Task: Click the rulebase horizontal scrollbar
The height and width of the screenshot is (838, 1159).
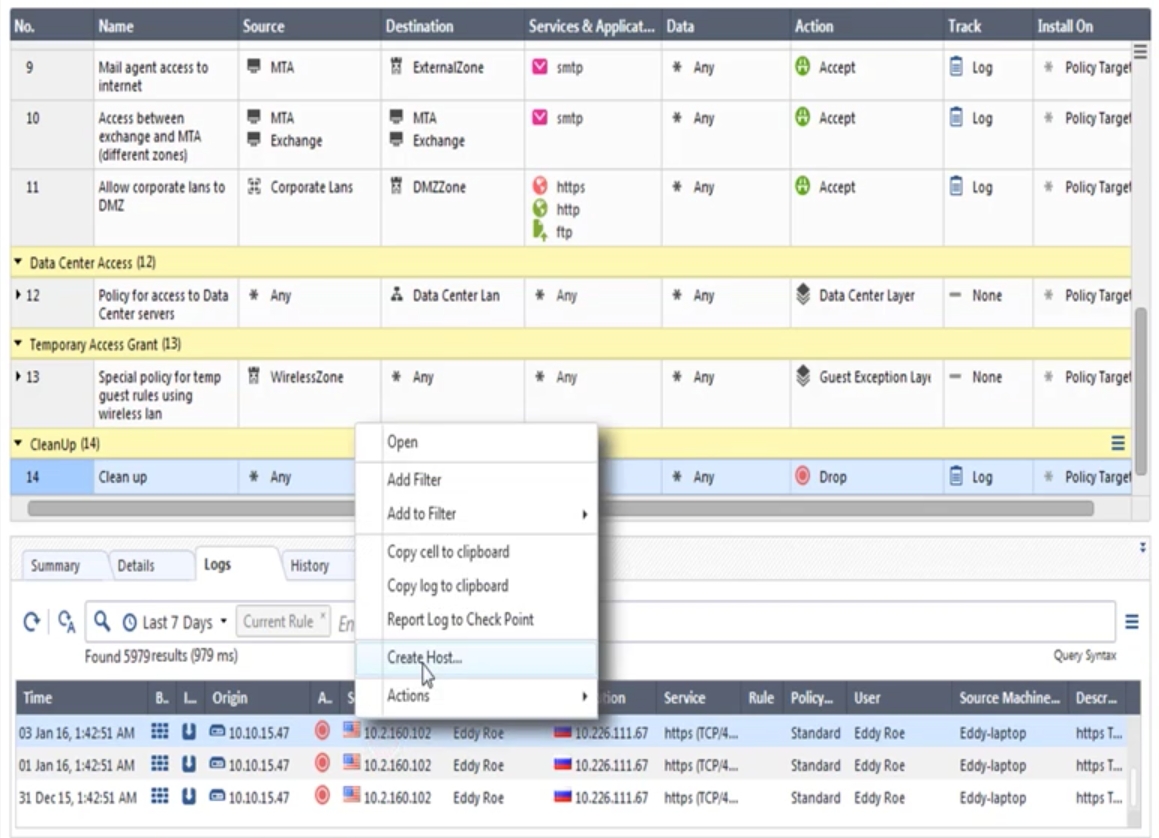Action: point(560,507)
